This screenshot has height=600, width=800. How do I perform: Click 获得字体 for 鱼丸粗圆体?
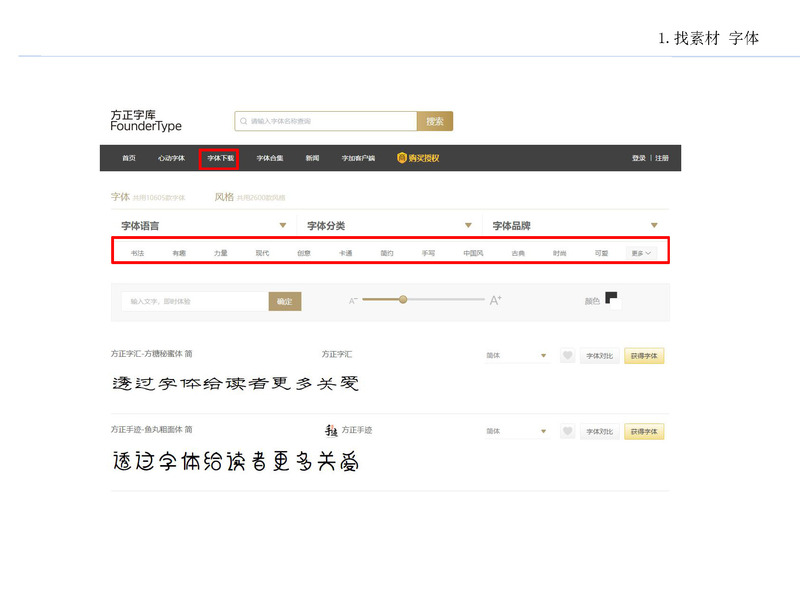(x=644, y=432)
